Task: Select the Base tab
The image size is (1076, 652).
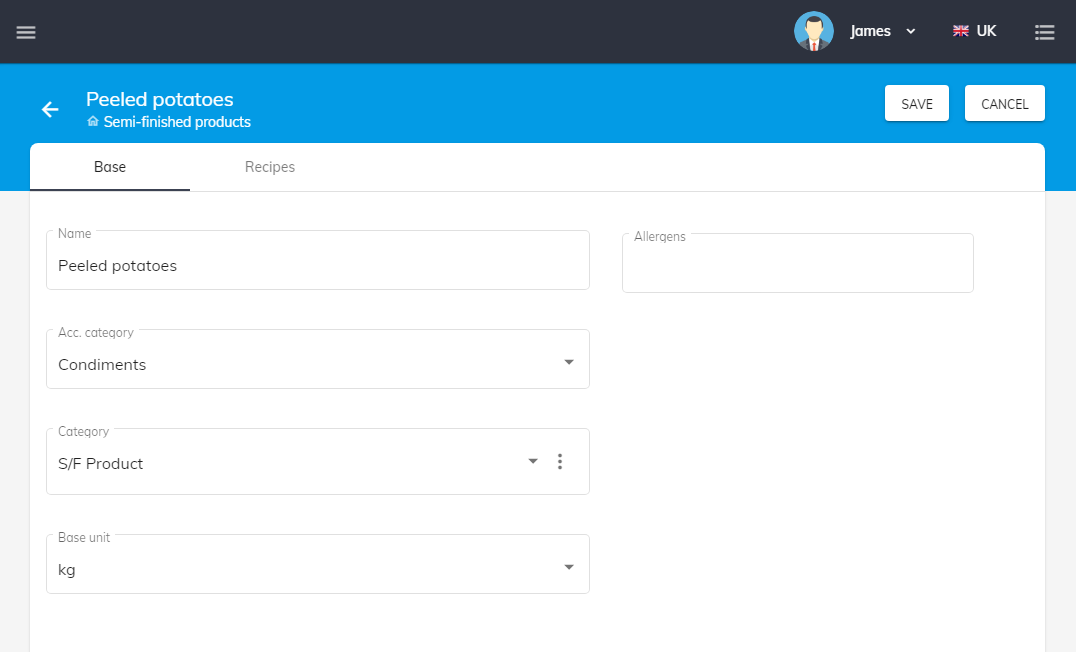Action: click(110, 167)
